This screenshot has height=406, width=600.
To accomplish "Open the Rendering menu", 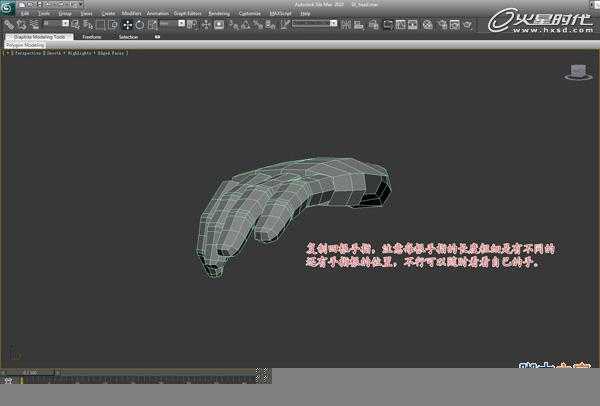I will 219,13.
